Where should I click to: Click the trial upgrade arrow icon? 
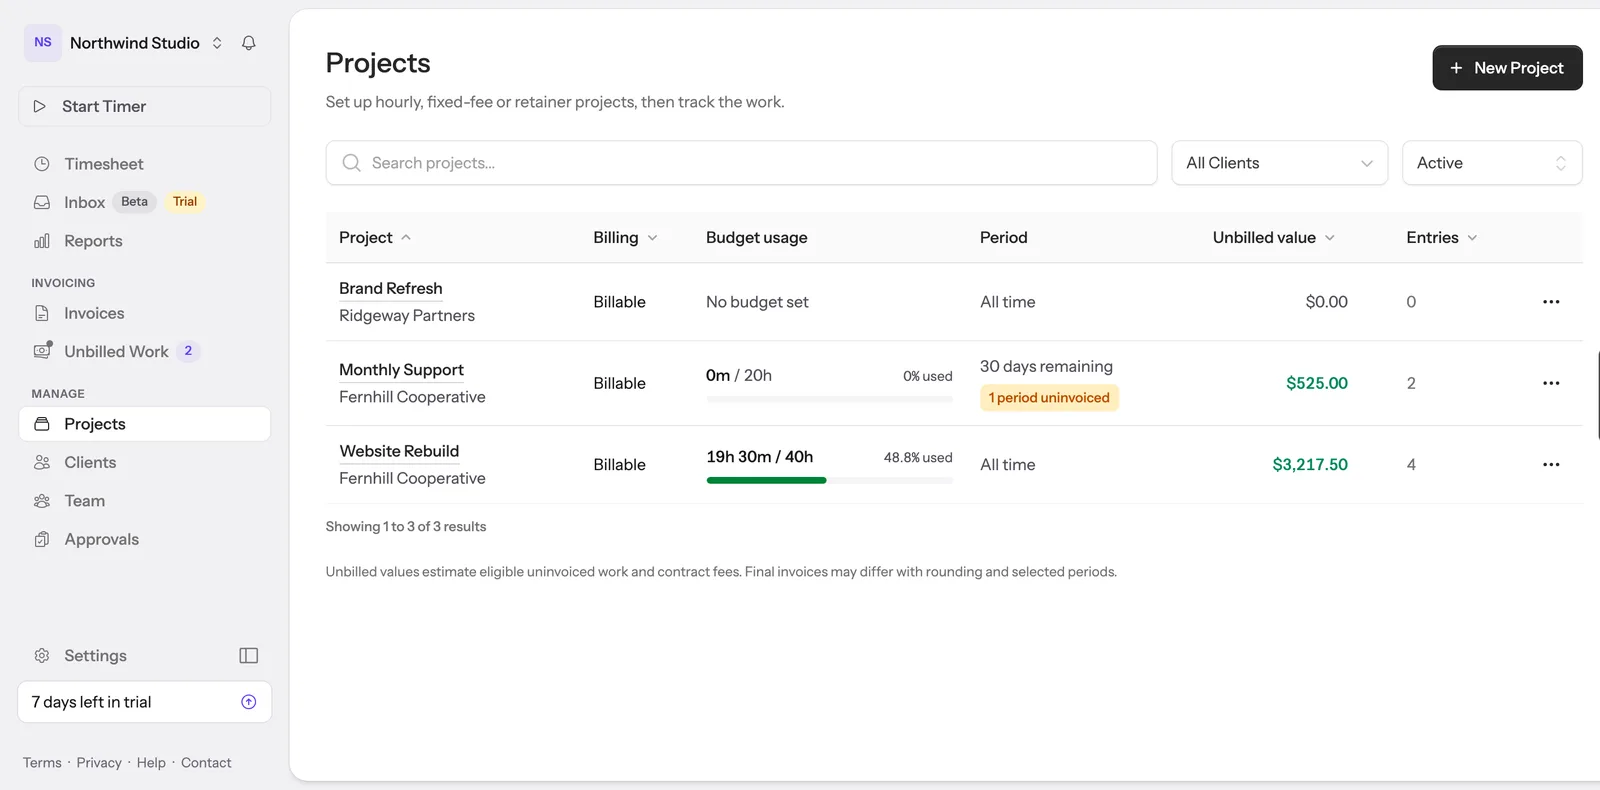pos(249,702)
